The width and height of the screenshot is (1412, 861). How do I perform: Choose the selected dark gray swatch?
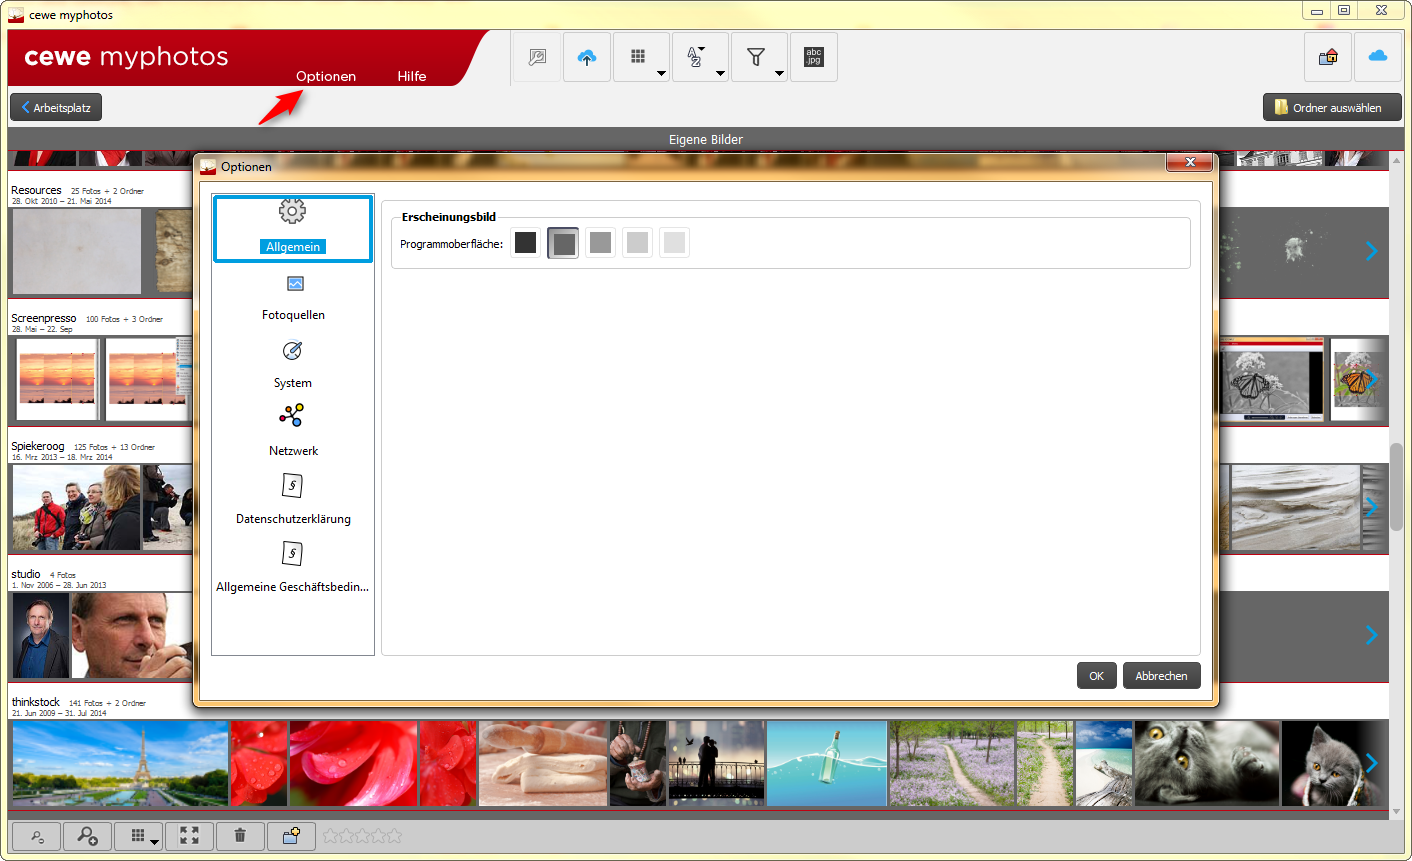(563, 242)
